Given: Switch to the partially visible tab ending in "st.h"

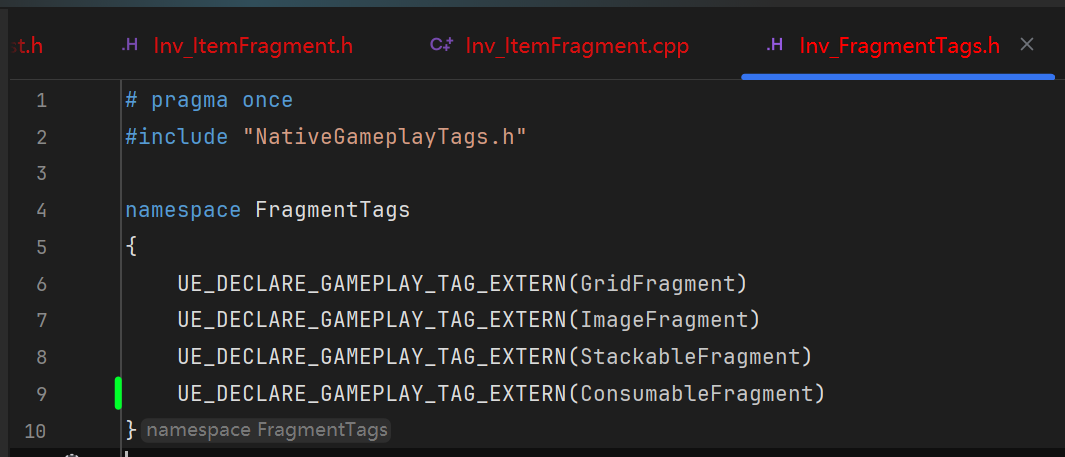Looking at the screenshot, I should click(x=22, y=46).
